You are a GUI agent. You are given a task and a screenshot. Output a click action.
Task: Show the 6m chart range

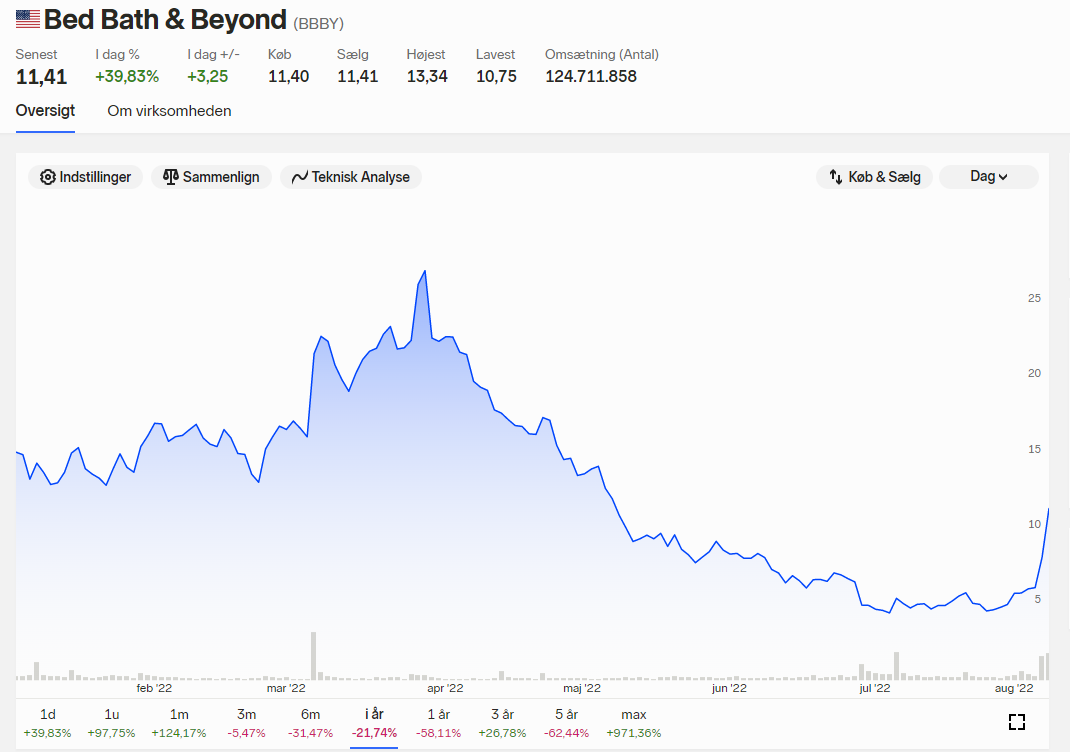pos(310,723)
